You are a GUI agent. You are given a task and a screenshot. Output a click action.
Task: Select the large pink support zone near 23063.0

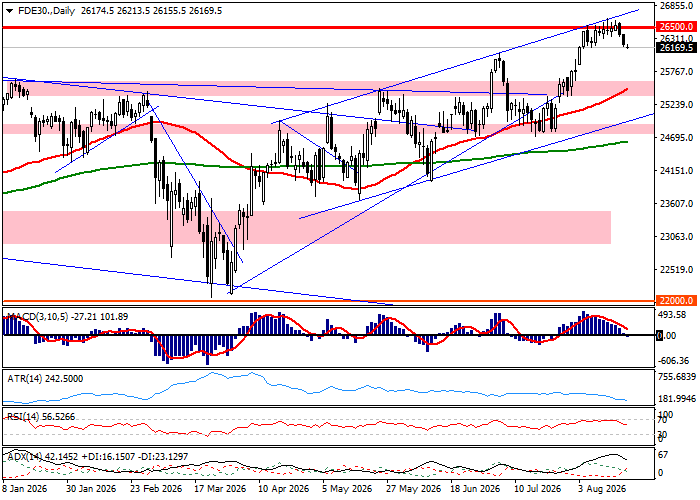click(307, 228)
